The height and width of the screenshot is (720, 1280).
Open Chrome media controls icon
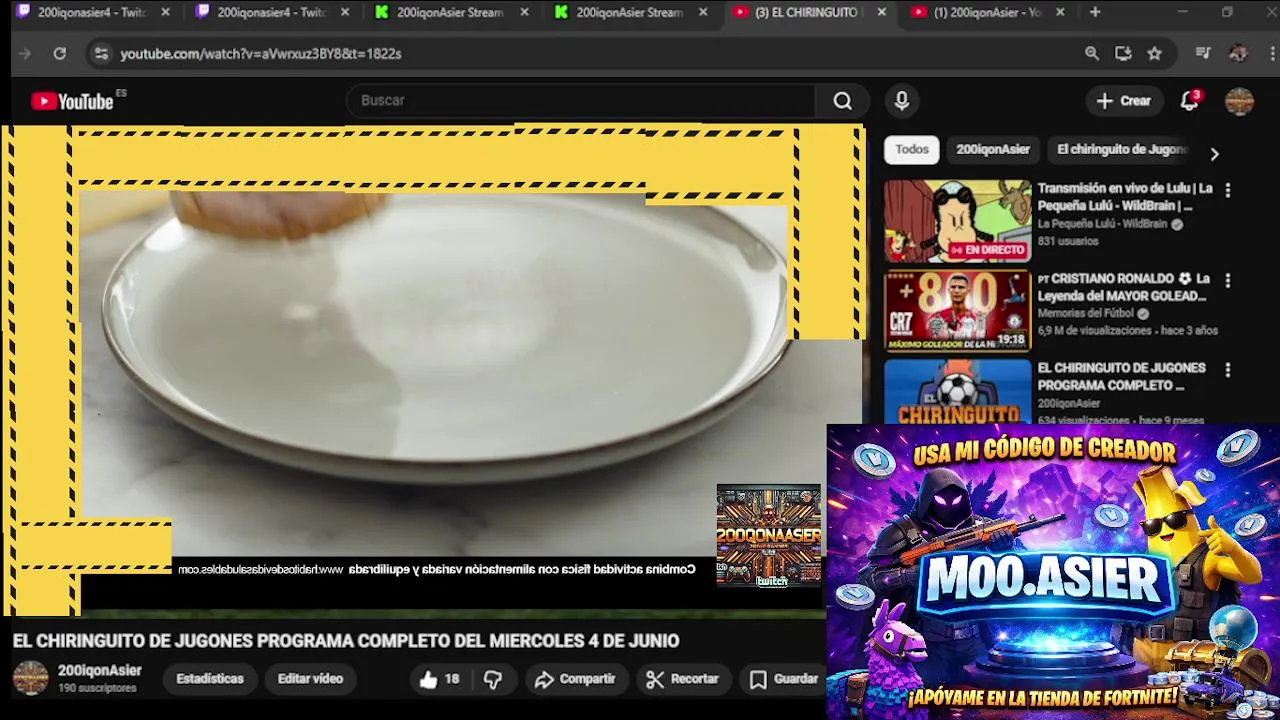pyautogui.click(x=1203, y=54)
